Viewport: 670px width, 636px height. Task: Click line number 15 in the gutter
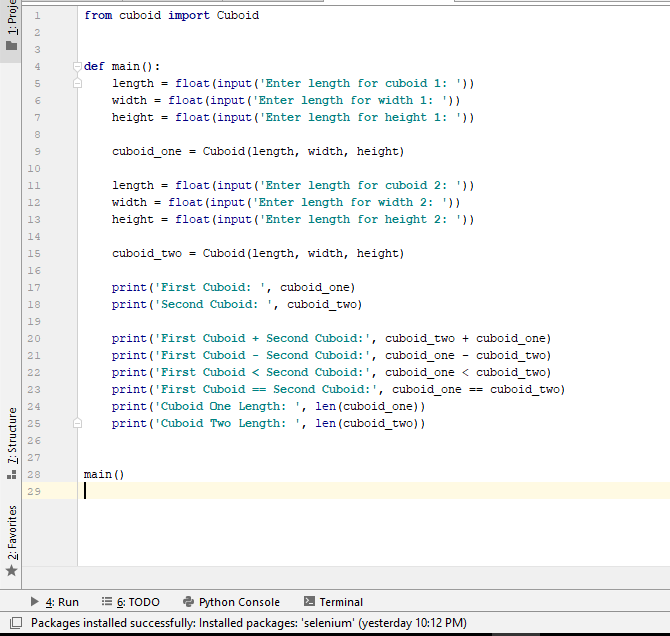(x=34, y=253)
